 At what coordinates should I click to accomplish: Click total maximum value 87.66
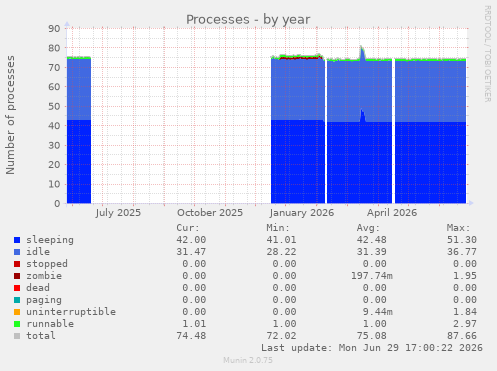[x=462, y=336]
